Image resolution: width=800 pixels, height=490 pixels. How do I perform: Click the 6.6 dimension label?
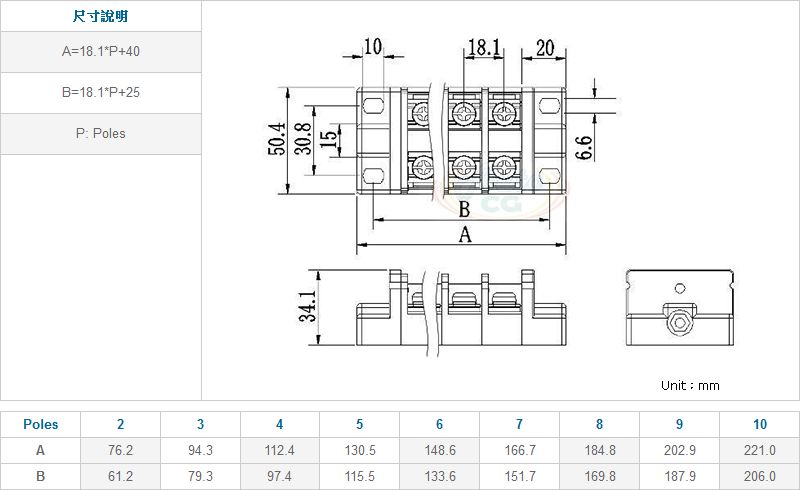[x=585, y=147]
